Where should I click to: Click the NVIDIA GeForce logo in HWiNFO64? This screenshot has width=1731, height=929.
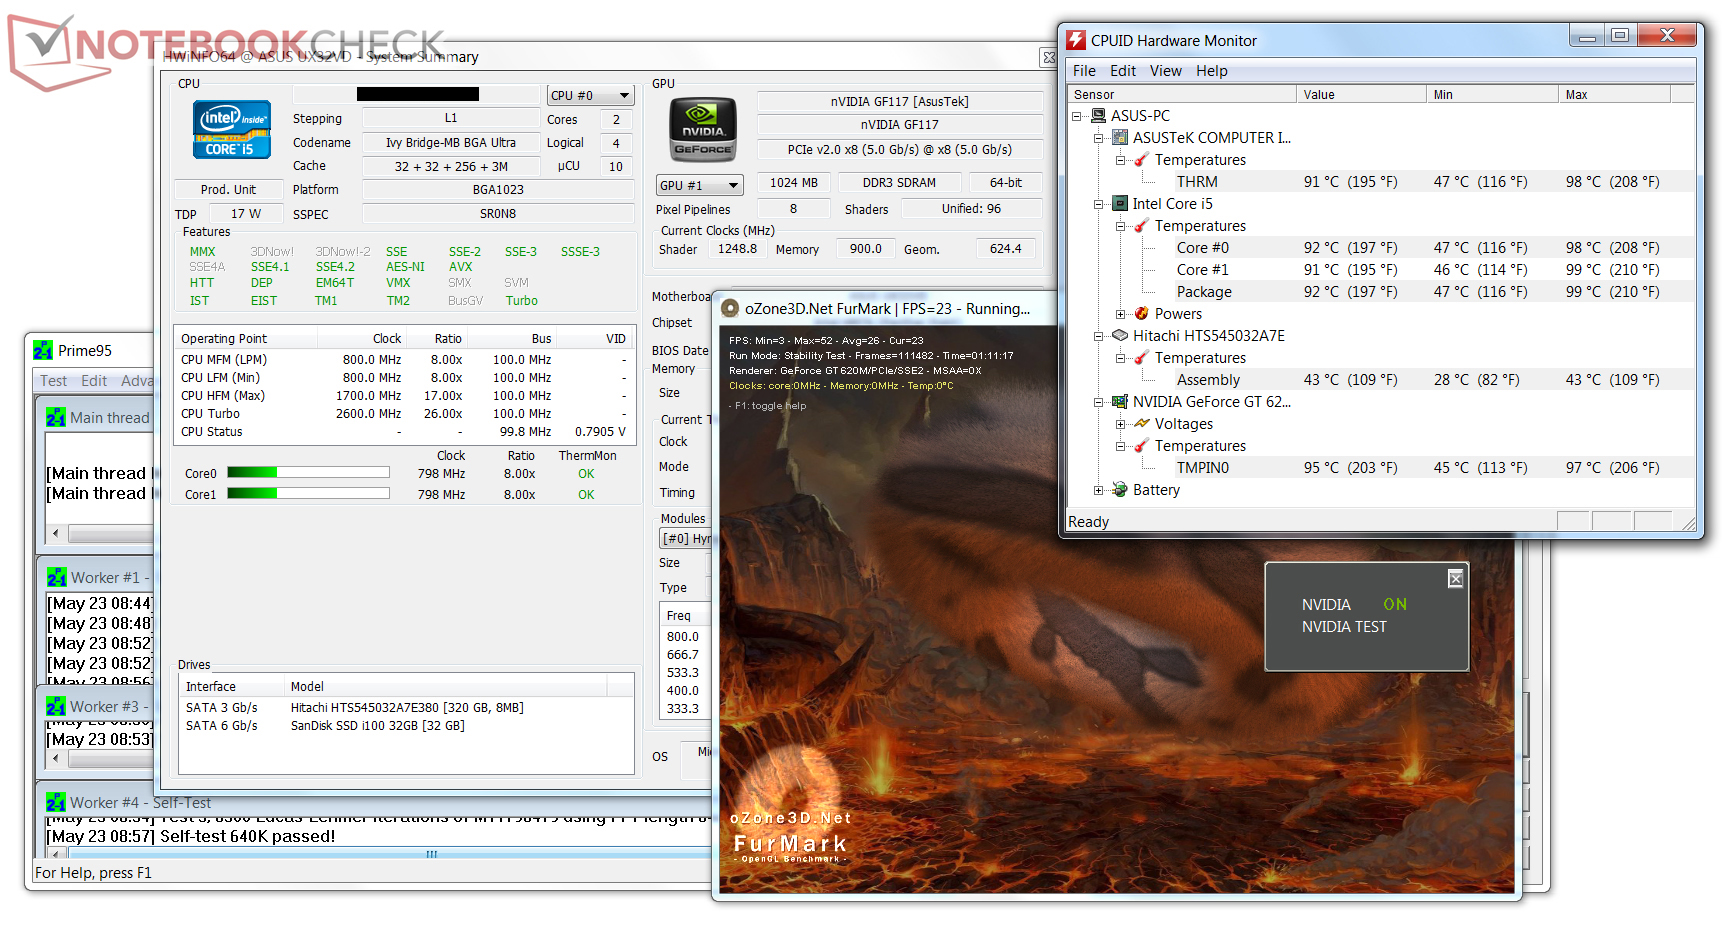pos(703,130)
